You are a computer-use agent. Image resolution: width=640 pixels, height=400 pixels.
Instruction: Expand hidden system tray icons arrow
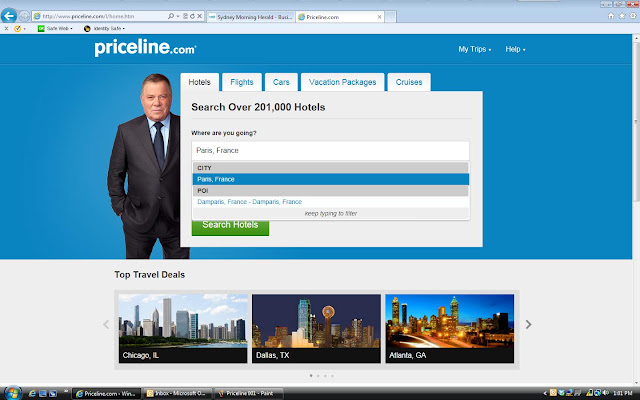545,394
